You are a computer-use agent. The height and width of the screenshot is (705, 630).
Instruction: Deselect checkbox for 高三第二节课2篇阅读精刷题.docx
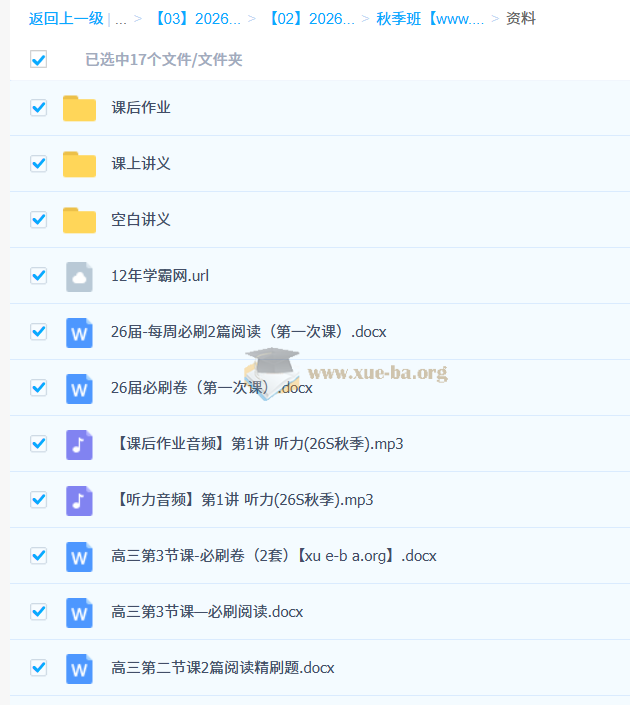pos(39,668)
